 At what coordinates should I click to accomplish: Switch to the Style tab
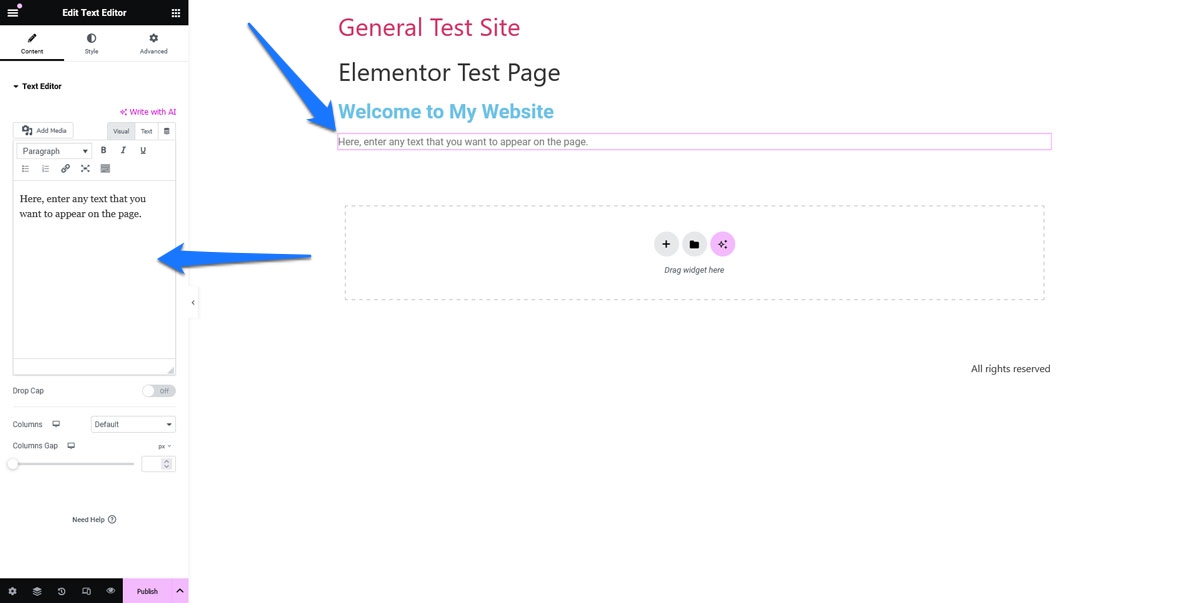coord(91,43)
